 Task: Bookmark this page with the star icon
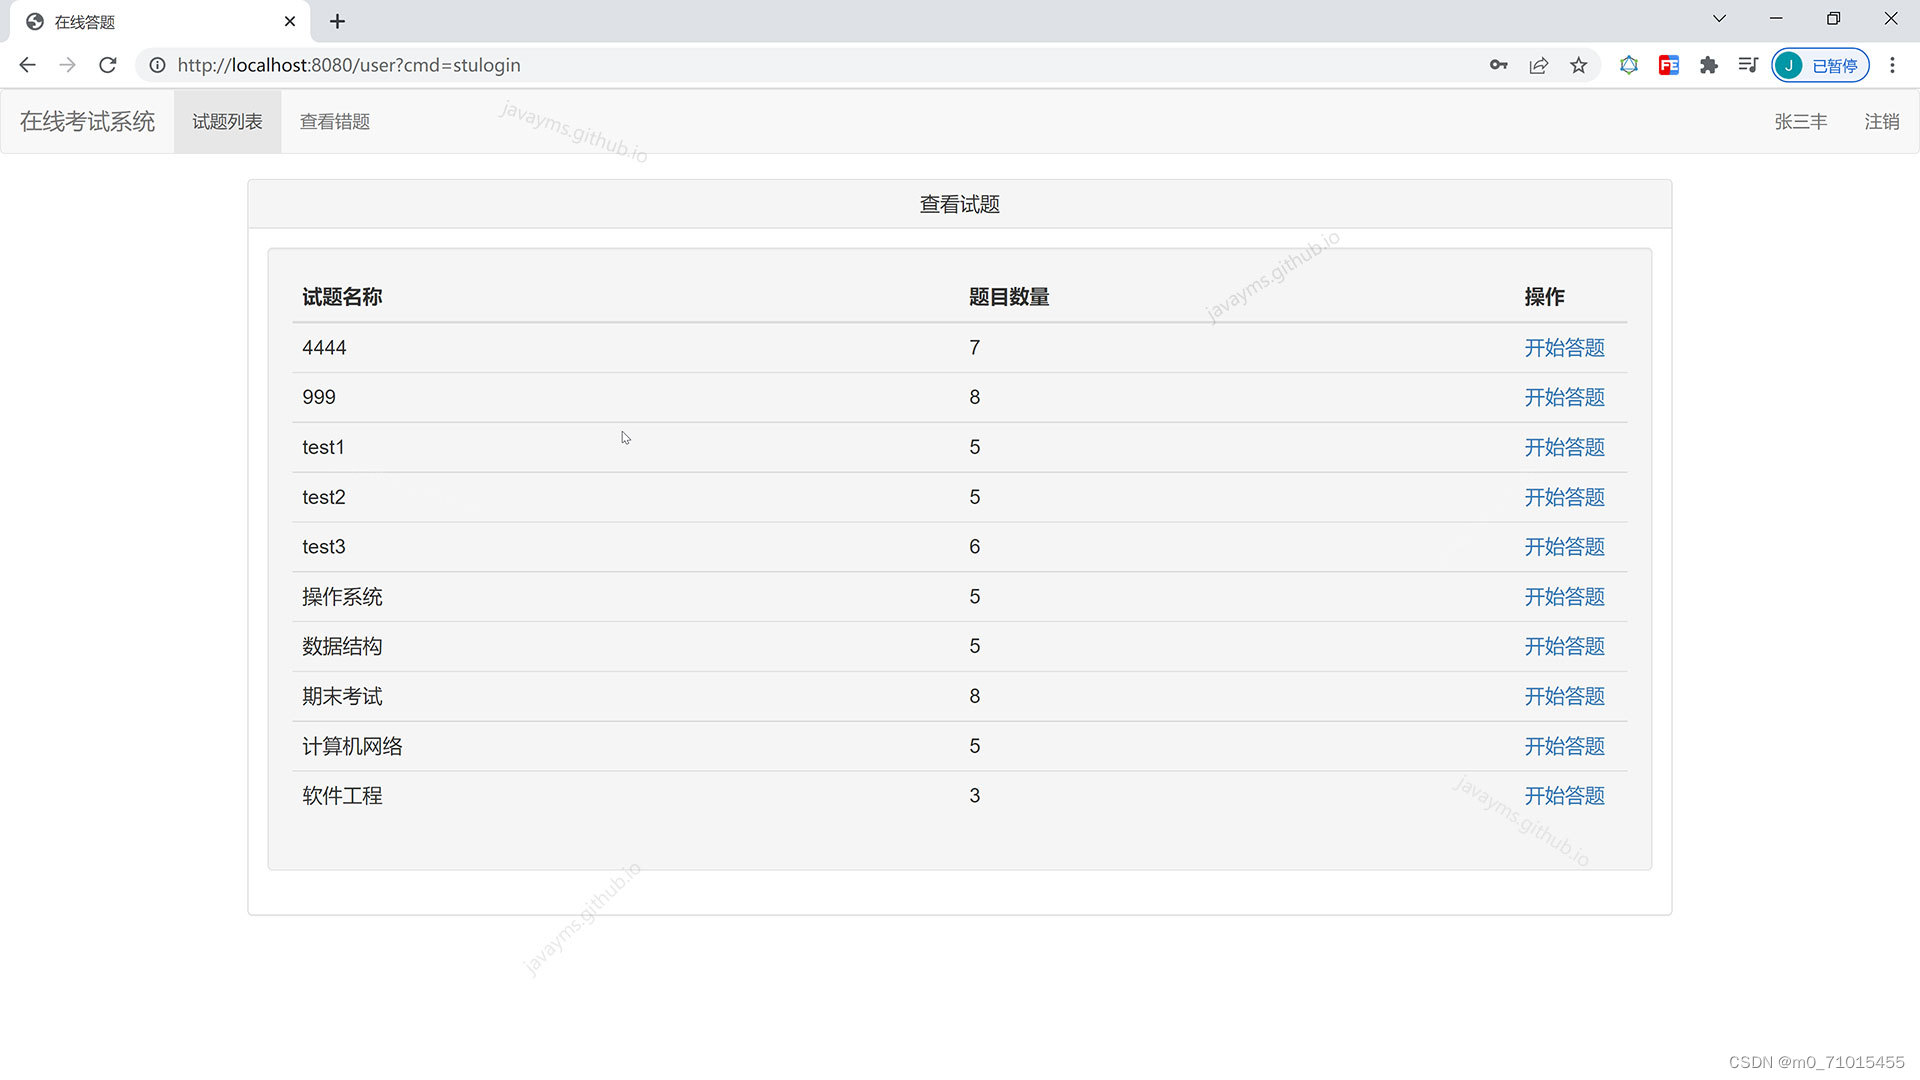pos(1578,65)
